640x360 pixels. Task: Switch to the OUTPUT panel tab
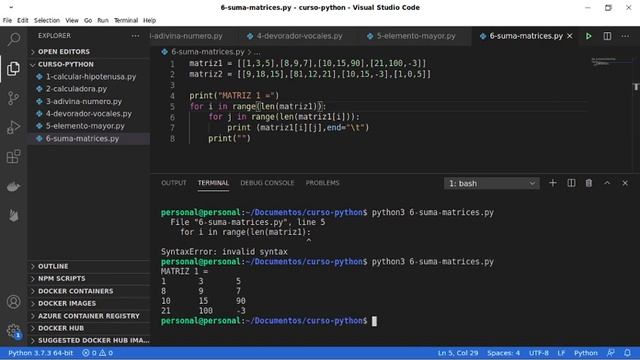[173, 183]
